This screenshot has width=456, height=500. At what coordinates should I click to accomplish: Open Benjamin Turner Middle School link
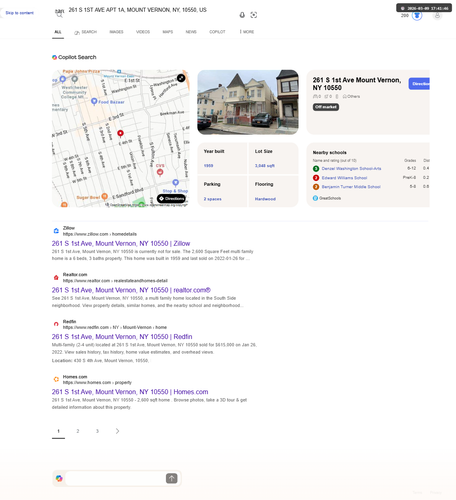351,187
